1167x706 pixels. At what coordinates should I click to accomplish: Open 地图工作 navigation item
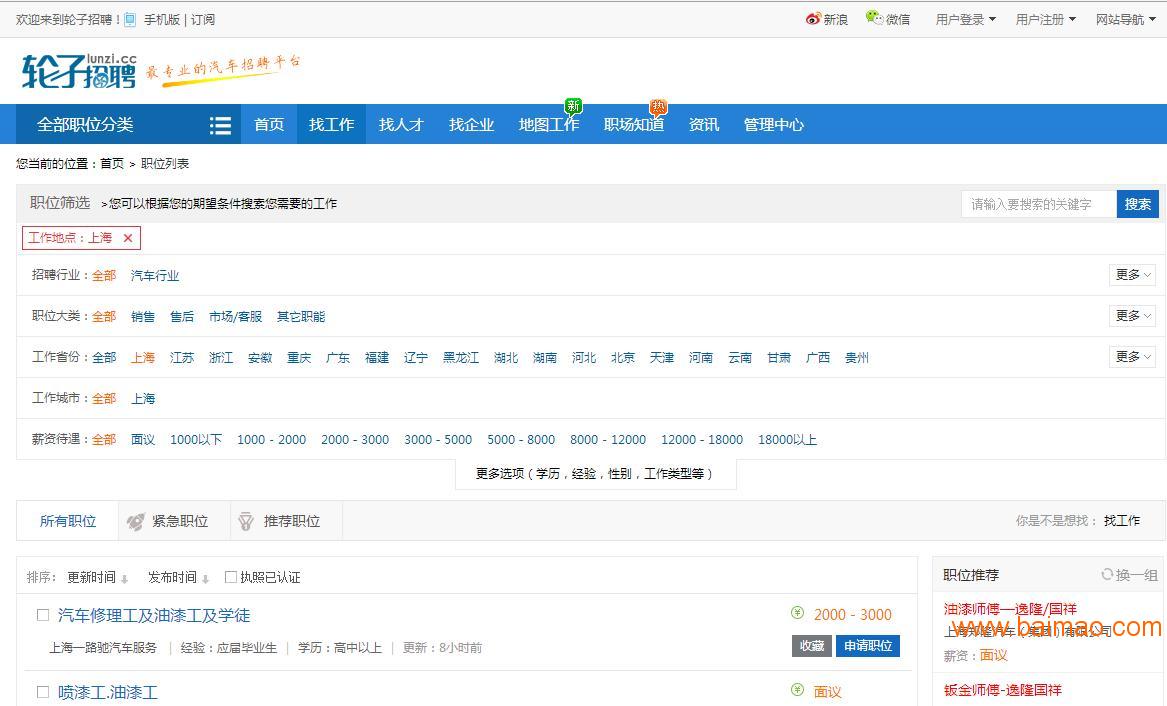pyautogui.click(x=549, y=125)
